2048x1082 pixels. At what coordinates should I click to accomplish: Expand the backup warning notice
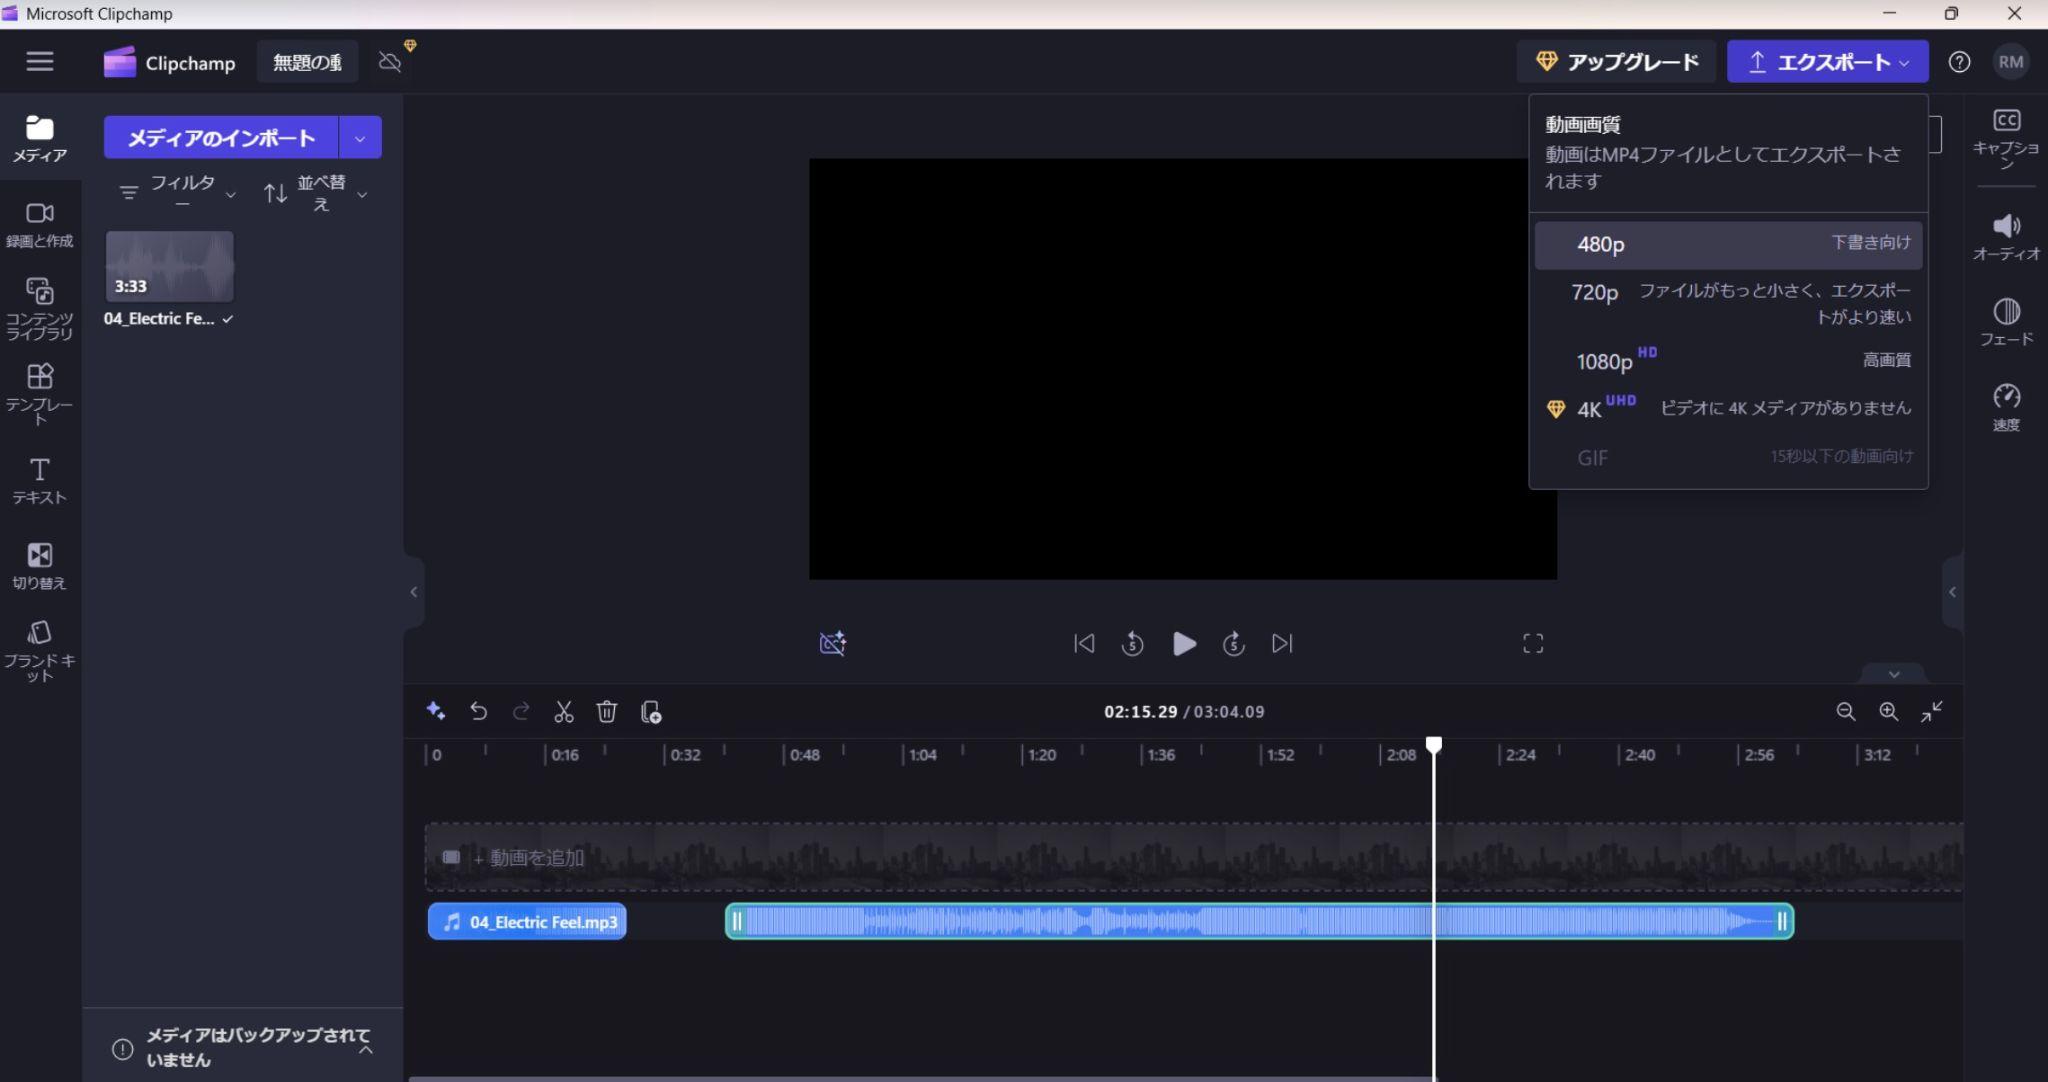click(366, 1049)
